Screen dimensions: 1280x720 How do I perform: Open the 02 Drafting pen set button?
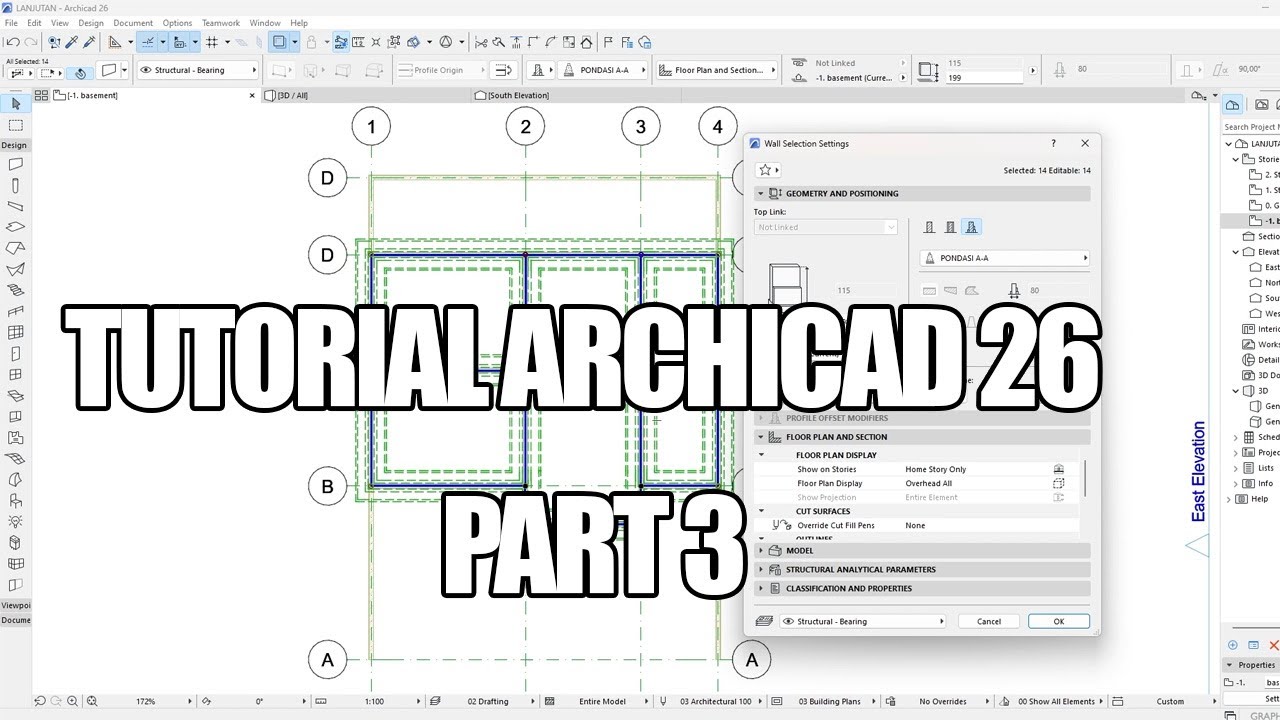pyautogui.click(x=488, y=701)
